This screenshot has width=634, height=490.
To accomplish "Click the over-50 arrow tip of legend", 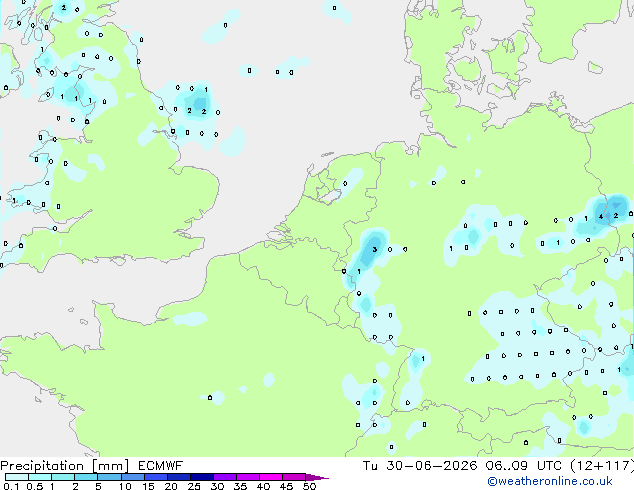I will (x=317, y=477).
